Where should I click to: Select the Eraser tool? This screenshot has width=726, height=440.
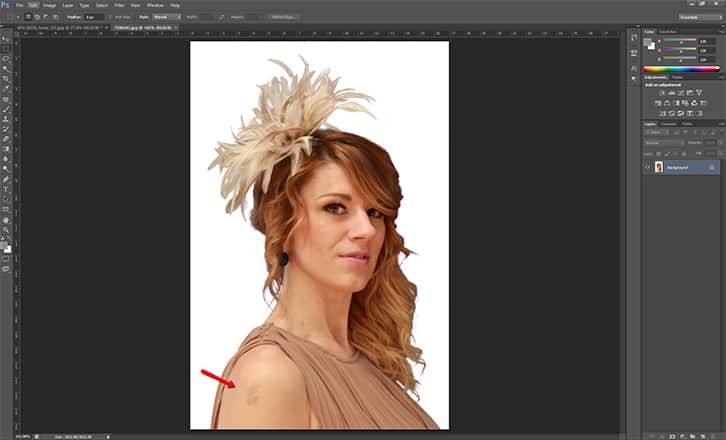[x=6, y=139]
